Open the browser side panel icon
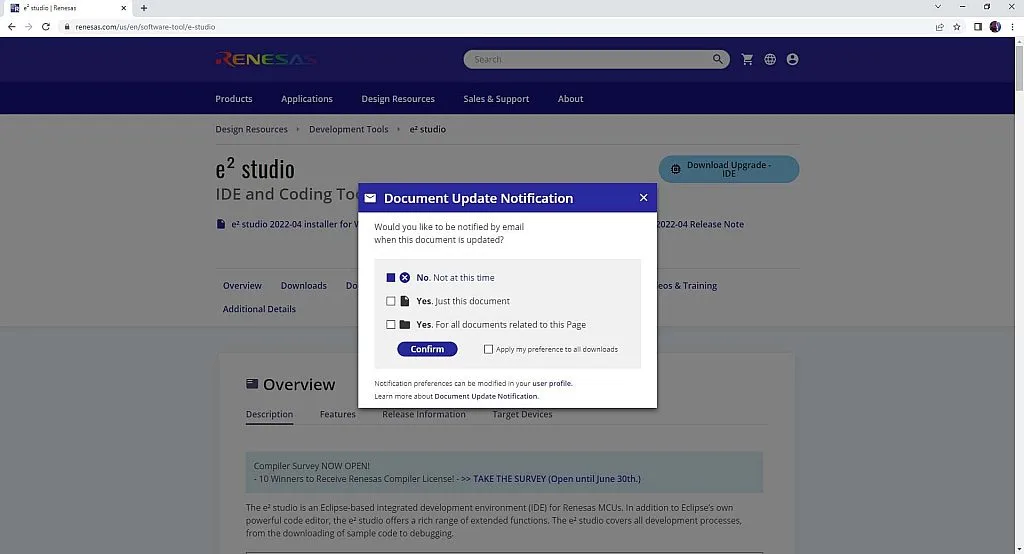This screenshot has height=554, width=1024. coord(978,27)
